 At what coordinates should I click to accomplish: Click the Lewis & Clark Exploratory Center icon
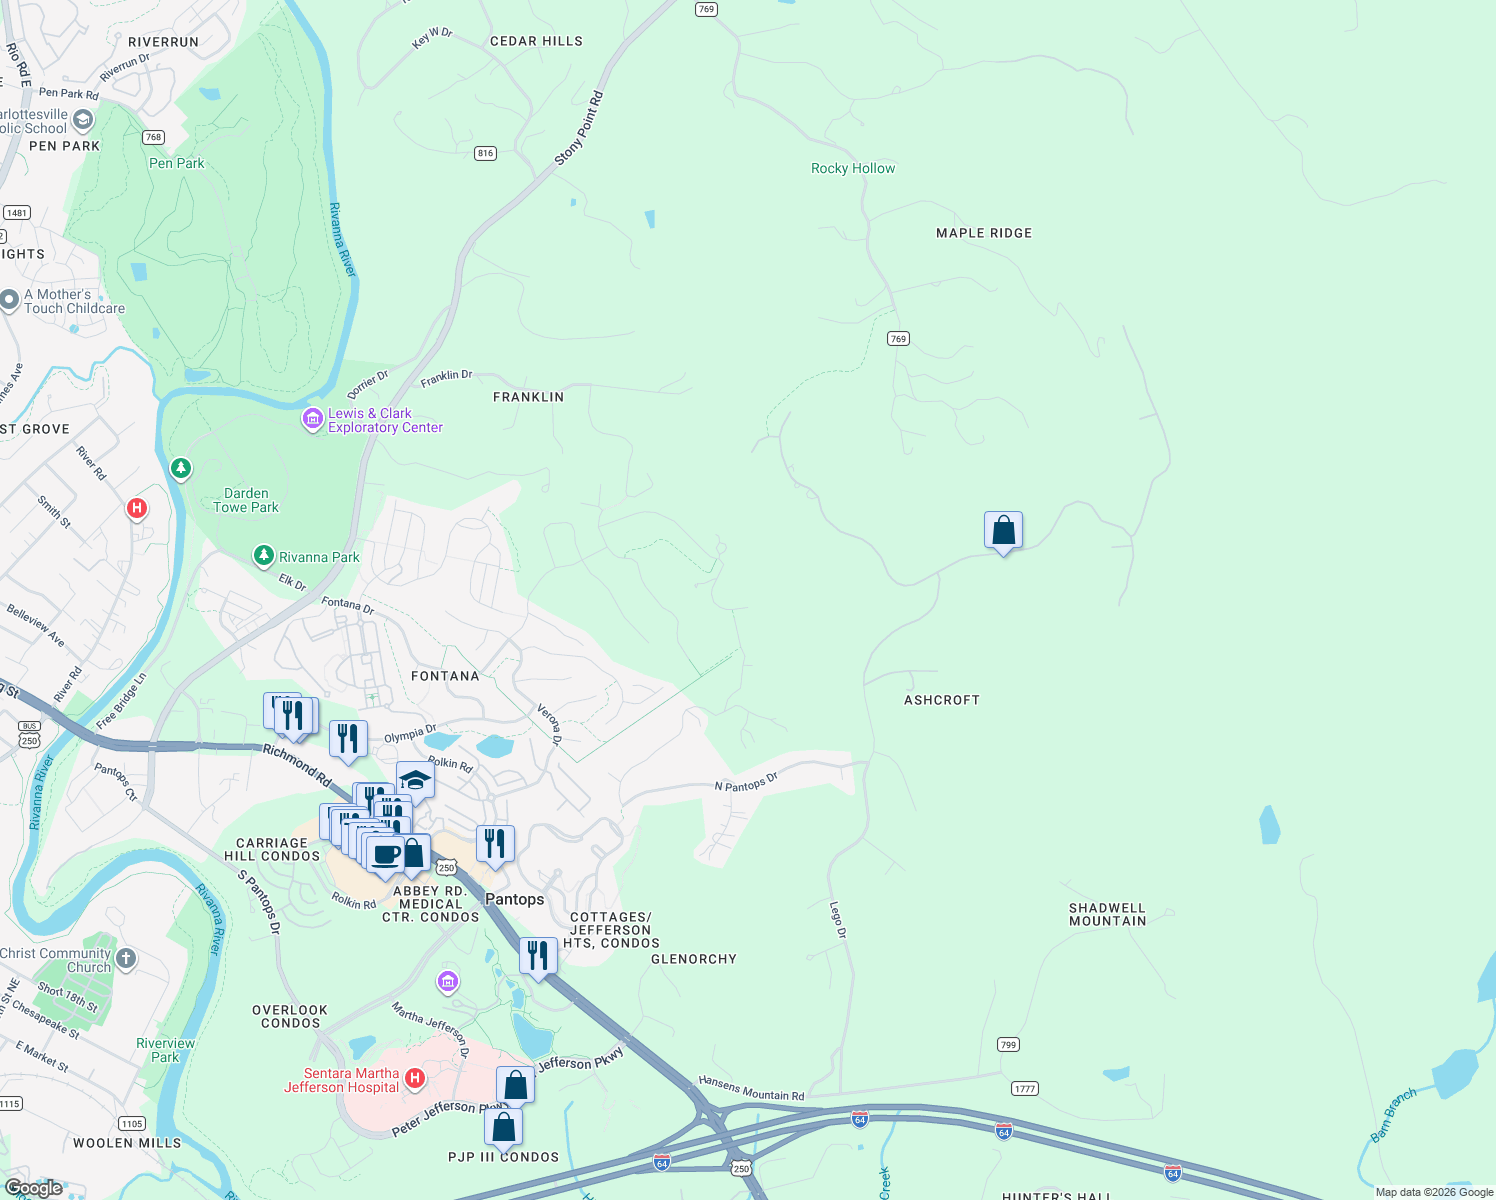[311, 418]
